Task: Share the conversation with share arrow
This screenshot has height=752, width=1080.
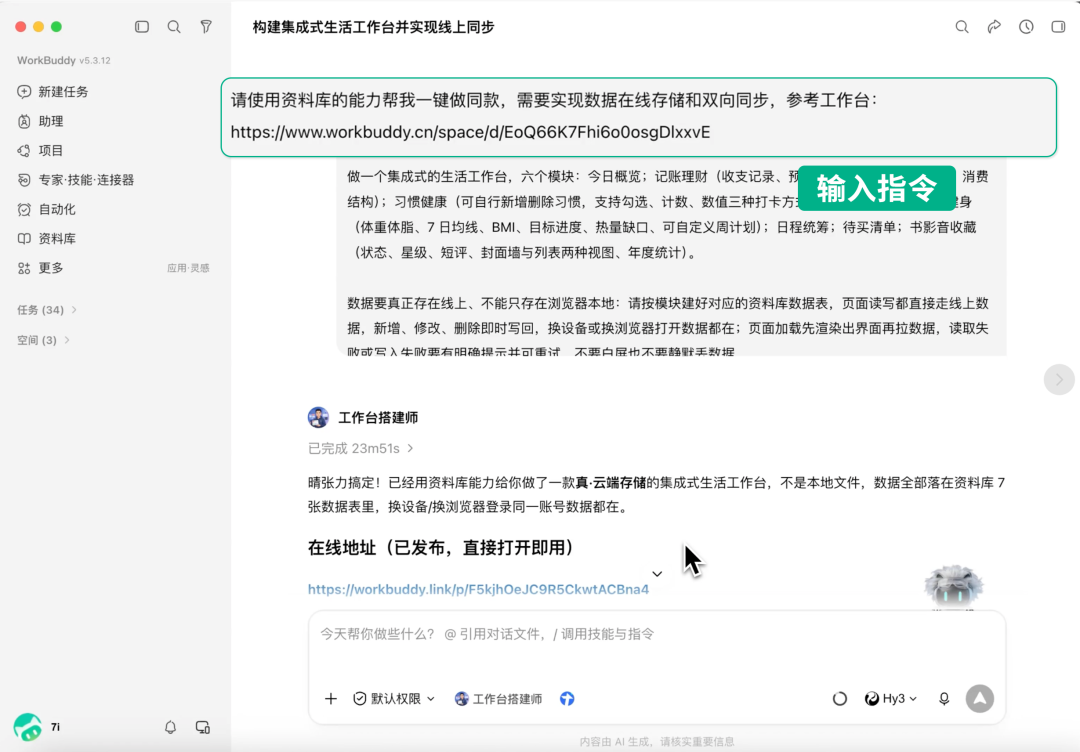Action: click(994, 27)
